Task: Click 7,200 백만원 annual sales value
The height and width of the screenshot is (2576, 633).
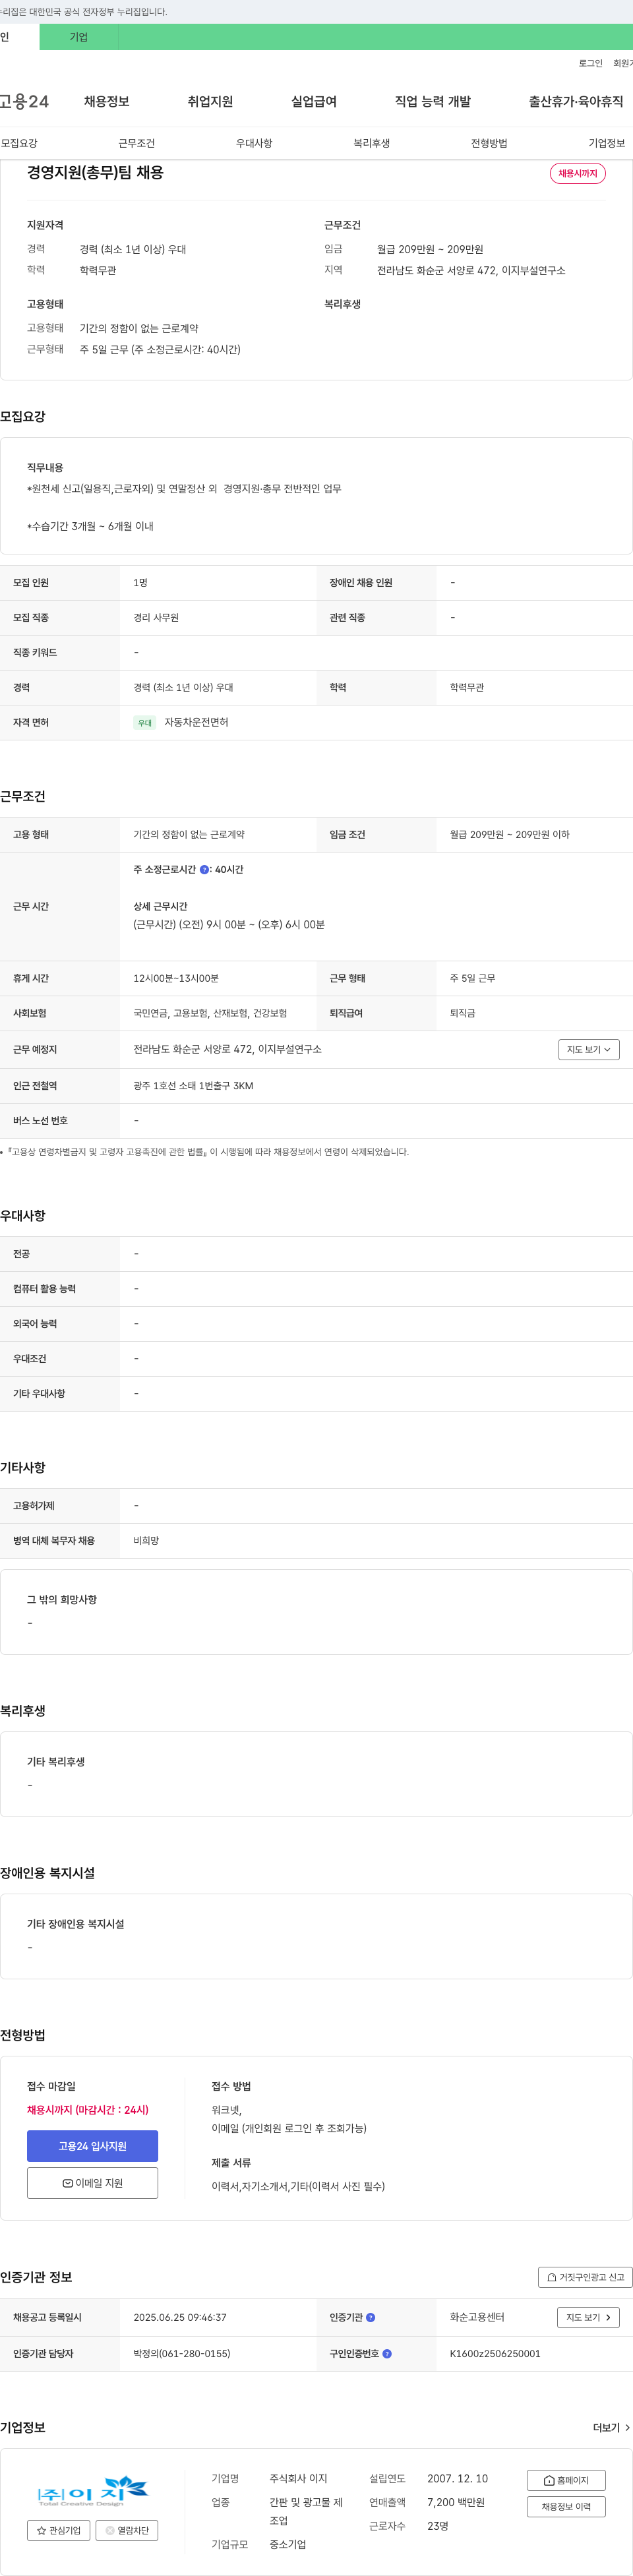Action: [x=456, y=2502]
